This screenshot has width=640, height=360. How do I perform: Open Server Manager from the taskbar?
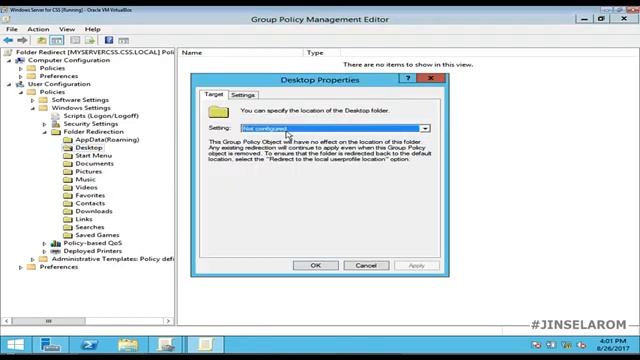pos(51,345)
